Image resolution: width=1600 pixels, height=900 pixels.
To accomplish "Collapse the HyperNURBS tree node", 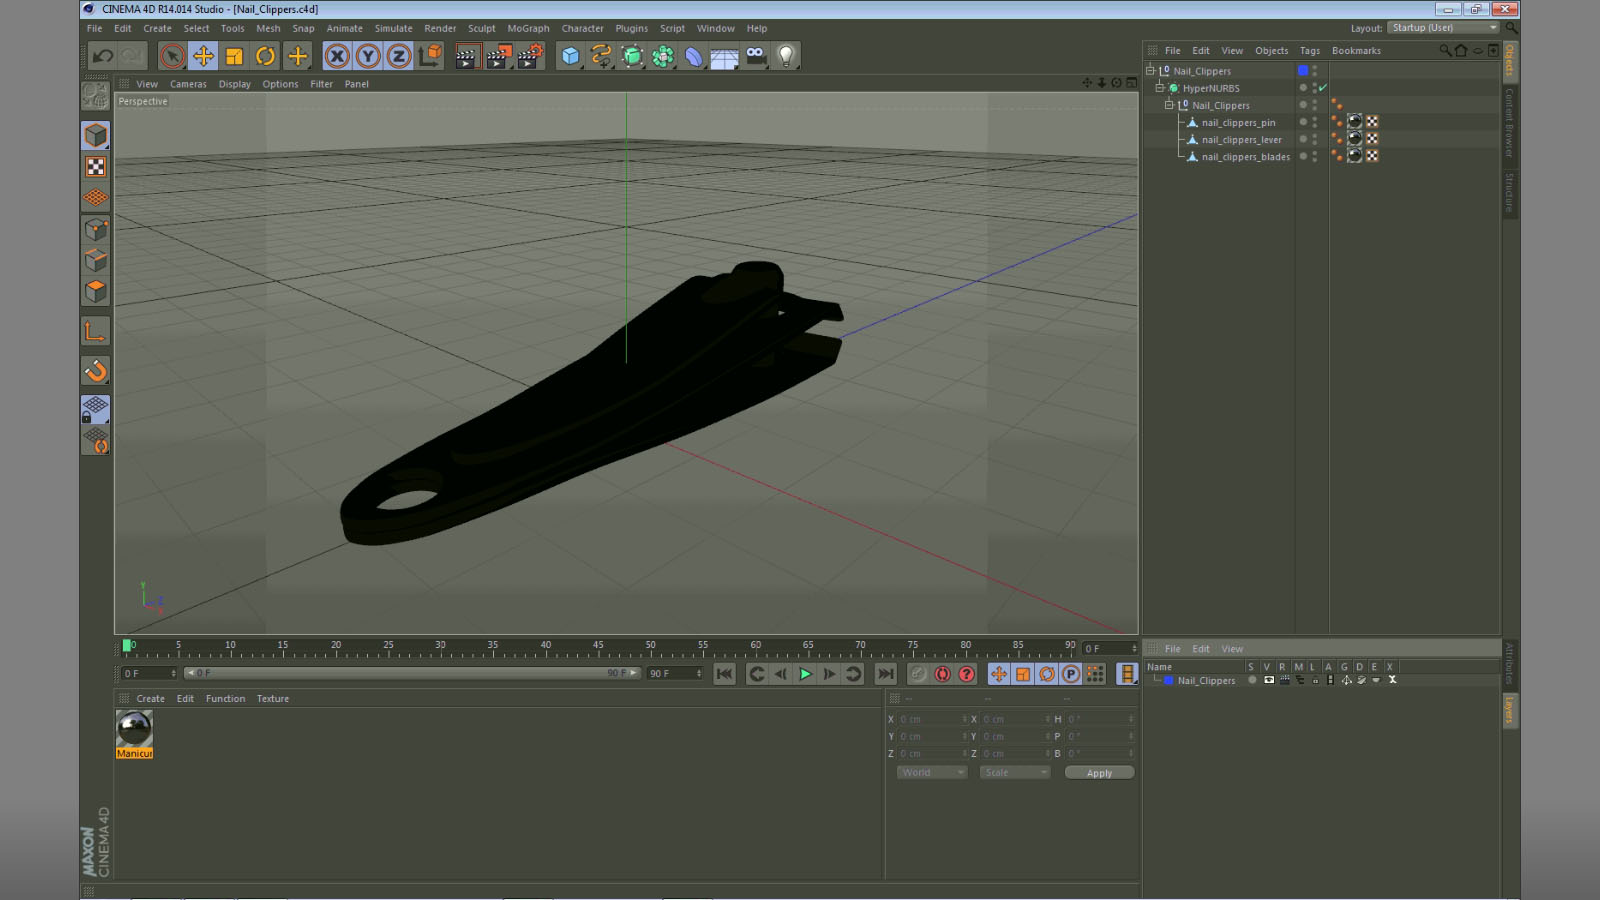I will (1160, 88).
